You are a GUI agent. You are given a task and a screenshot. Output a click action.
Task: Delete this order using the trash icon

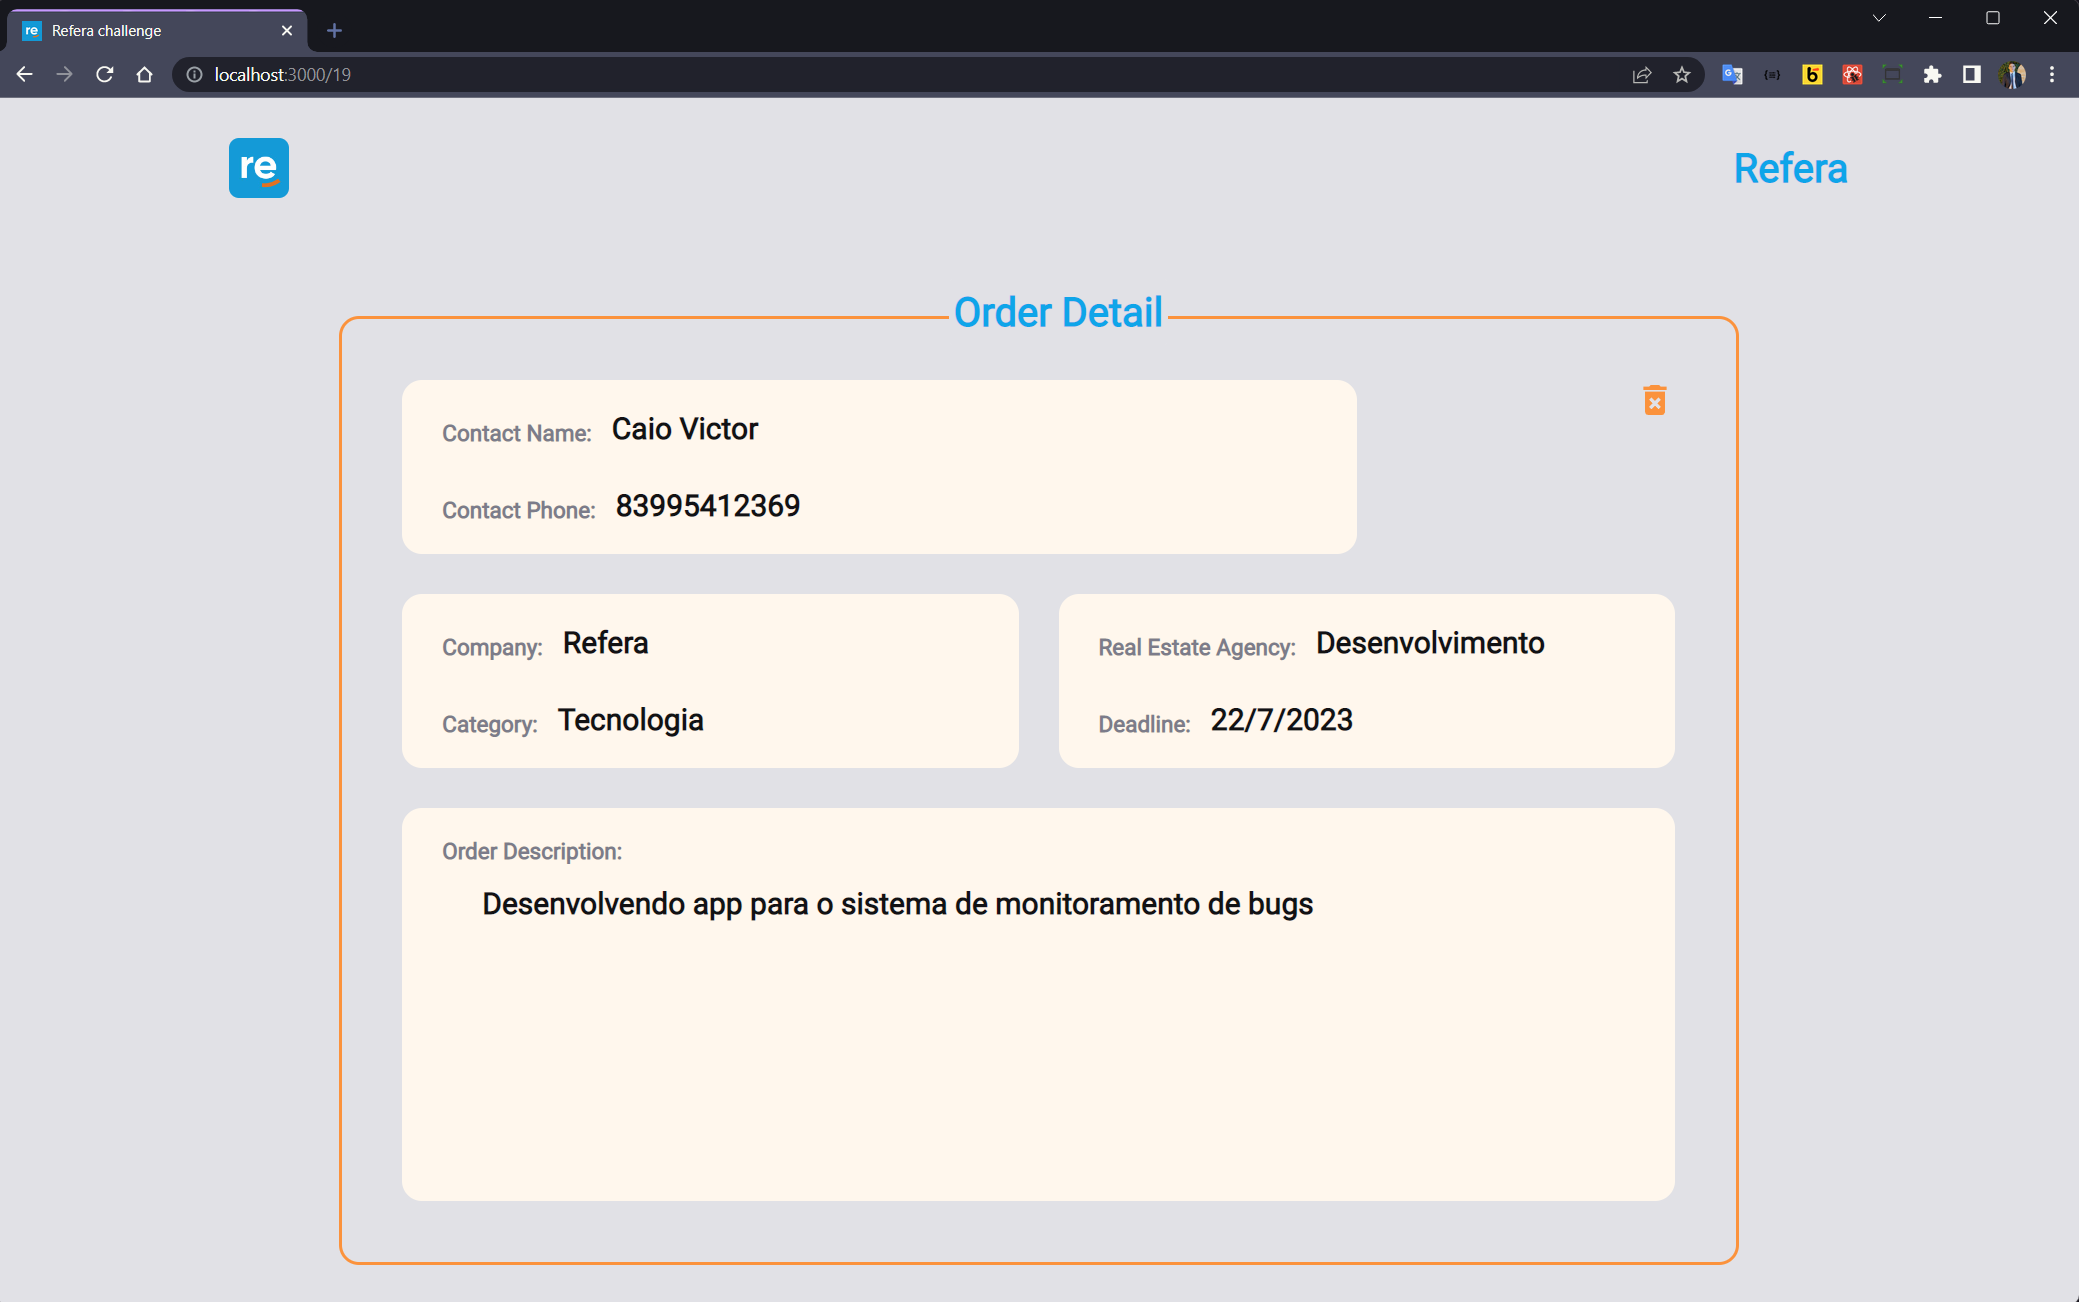pyautogui.click(x=1654, y=399)
